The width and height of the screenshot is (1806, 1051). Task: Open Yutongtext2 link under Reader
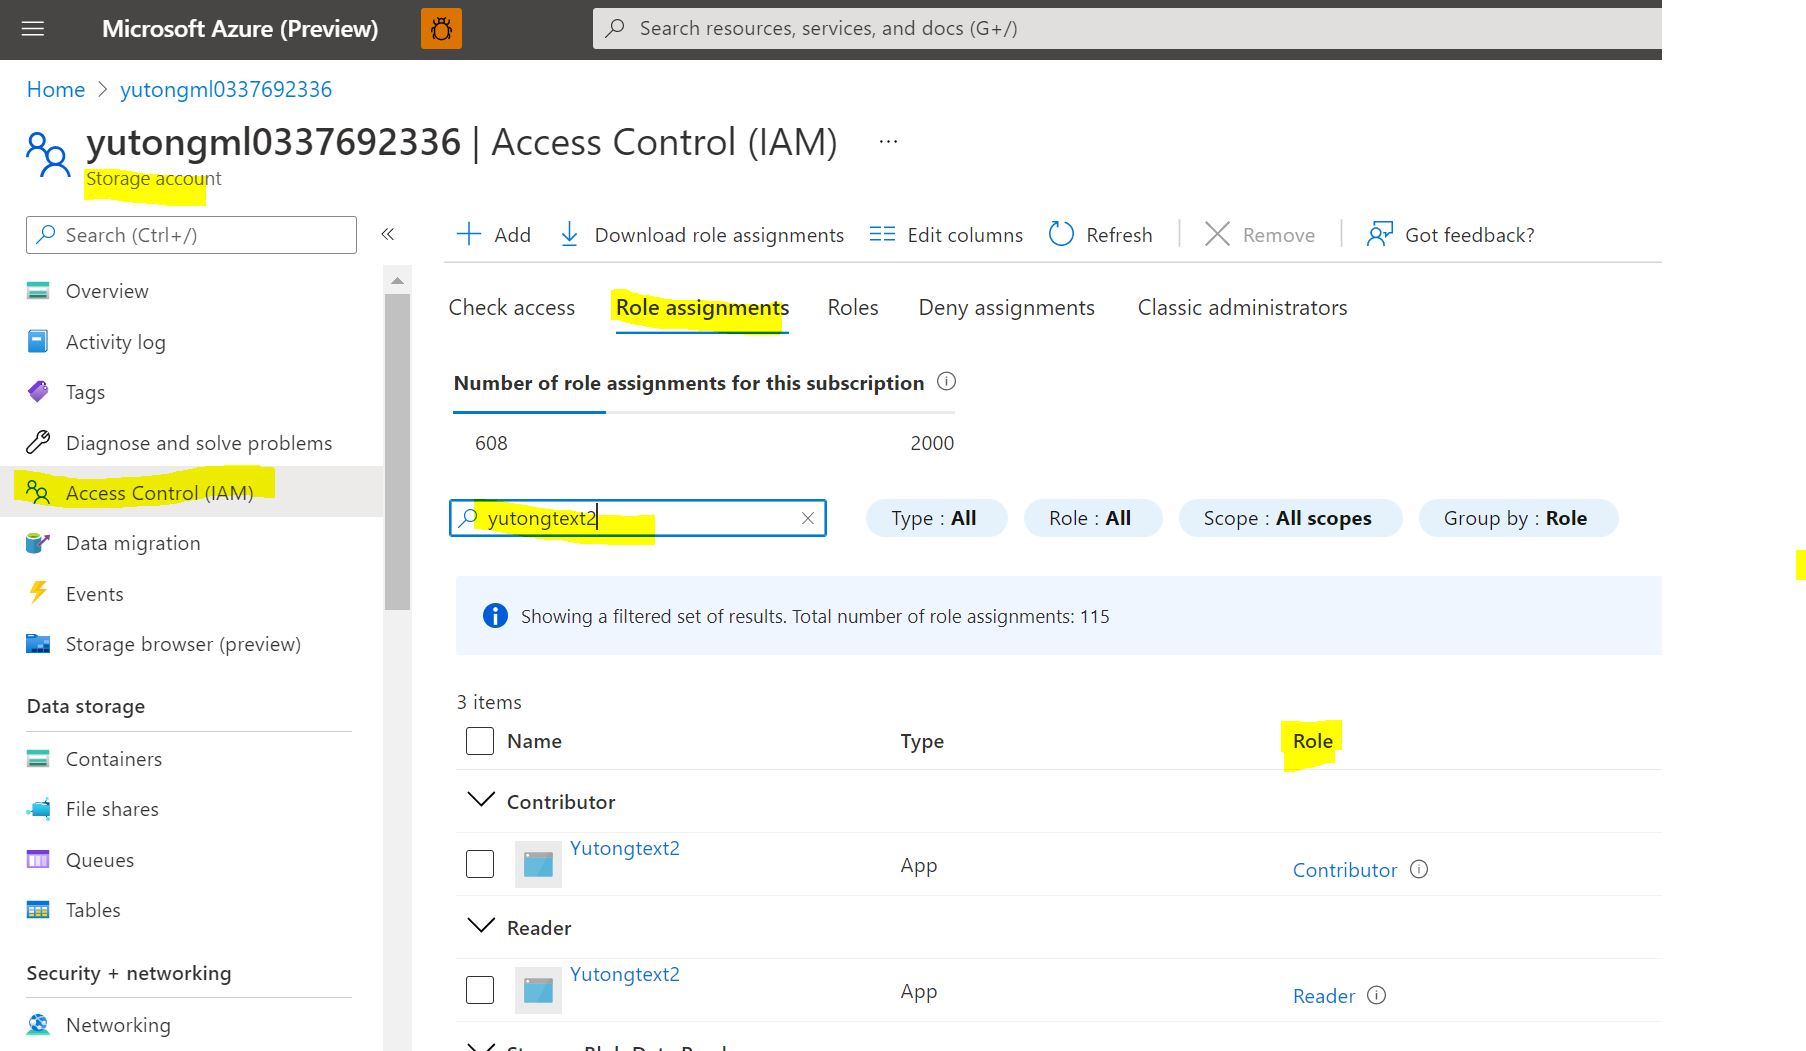pyautogui.click(x=625, y=974)
